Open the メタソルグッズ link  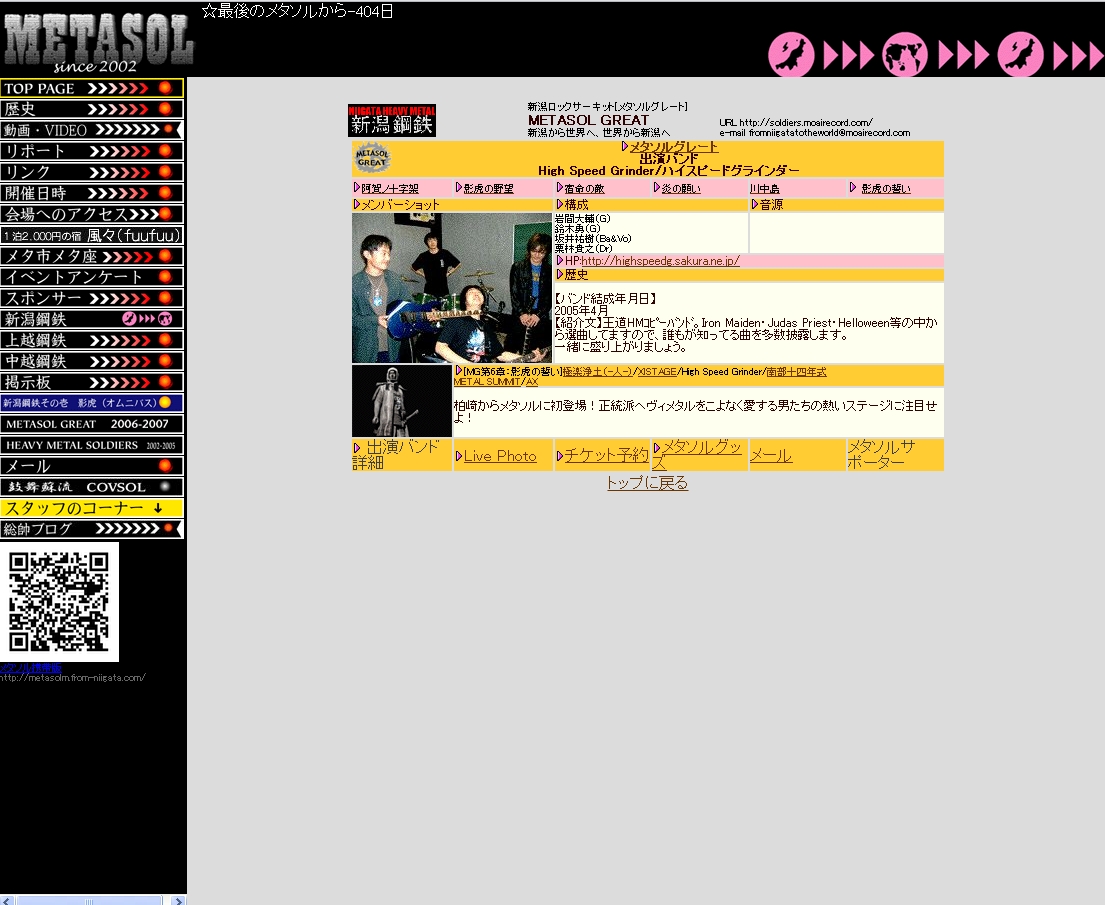pos(698,455)
